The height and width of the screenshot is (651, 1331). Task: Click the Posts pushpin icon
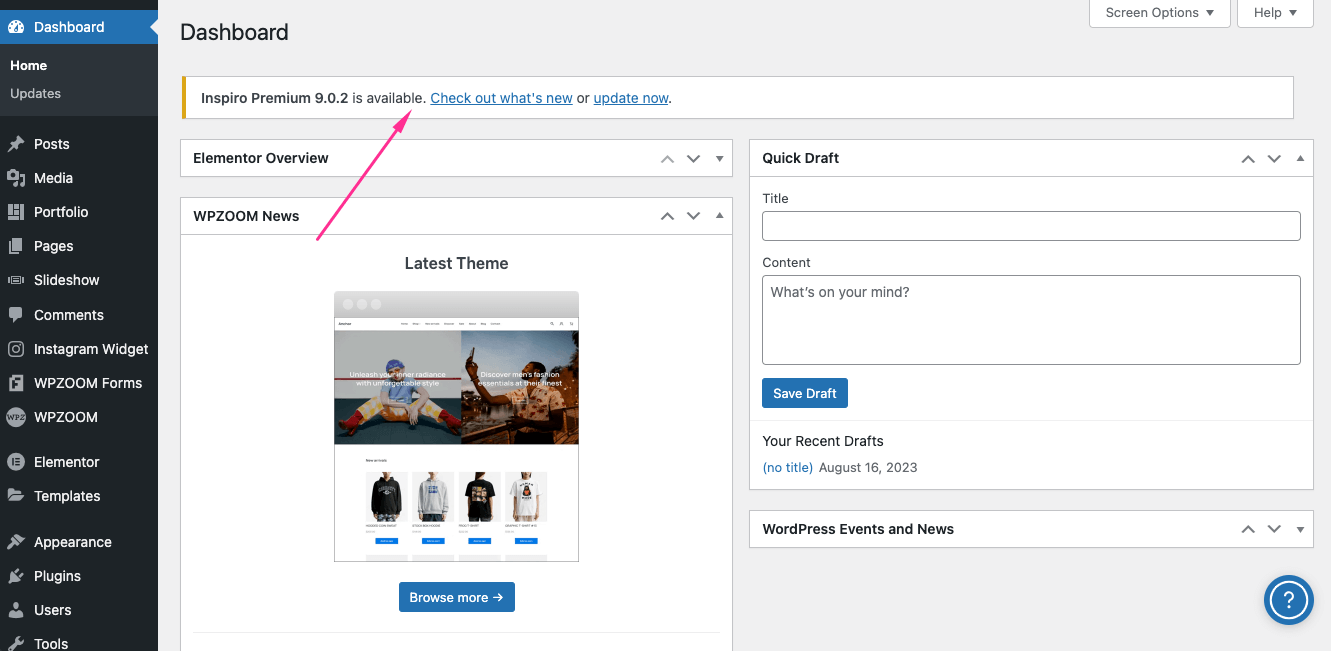click(16, 144)
